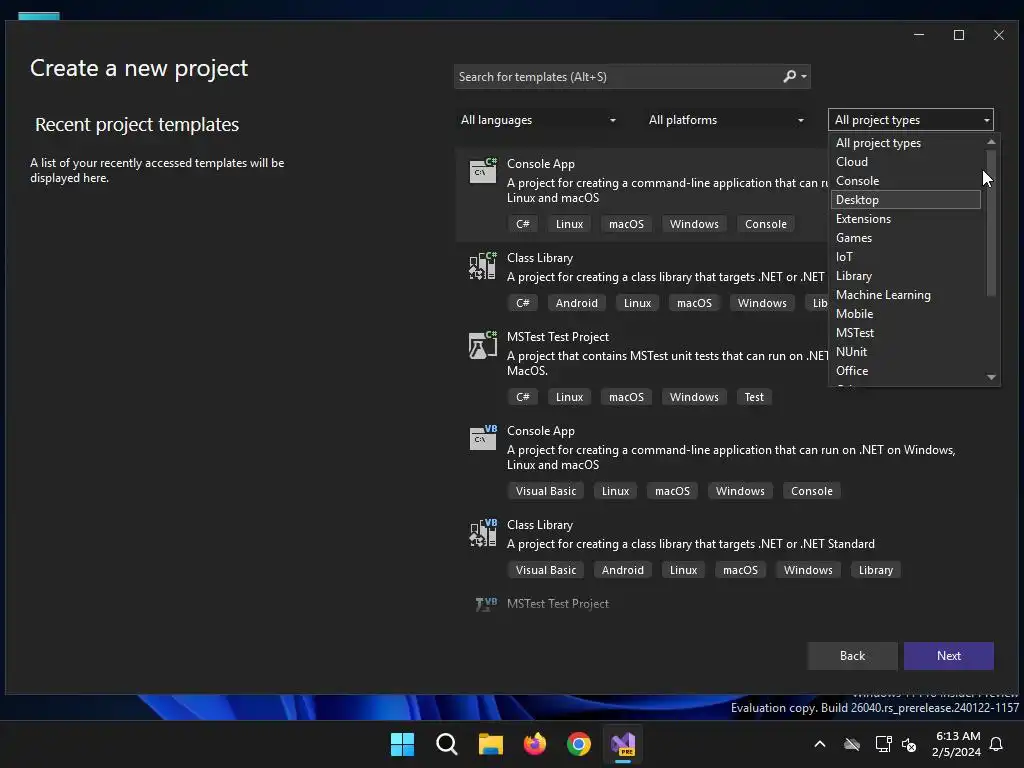Click the search magnifier icon in template search
Image resolution: width=1024 pixels, height=768 pixels.
[790, 76]
